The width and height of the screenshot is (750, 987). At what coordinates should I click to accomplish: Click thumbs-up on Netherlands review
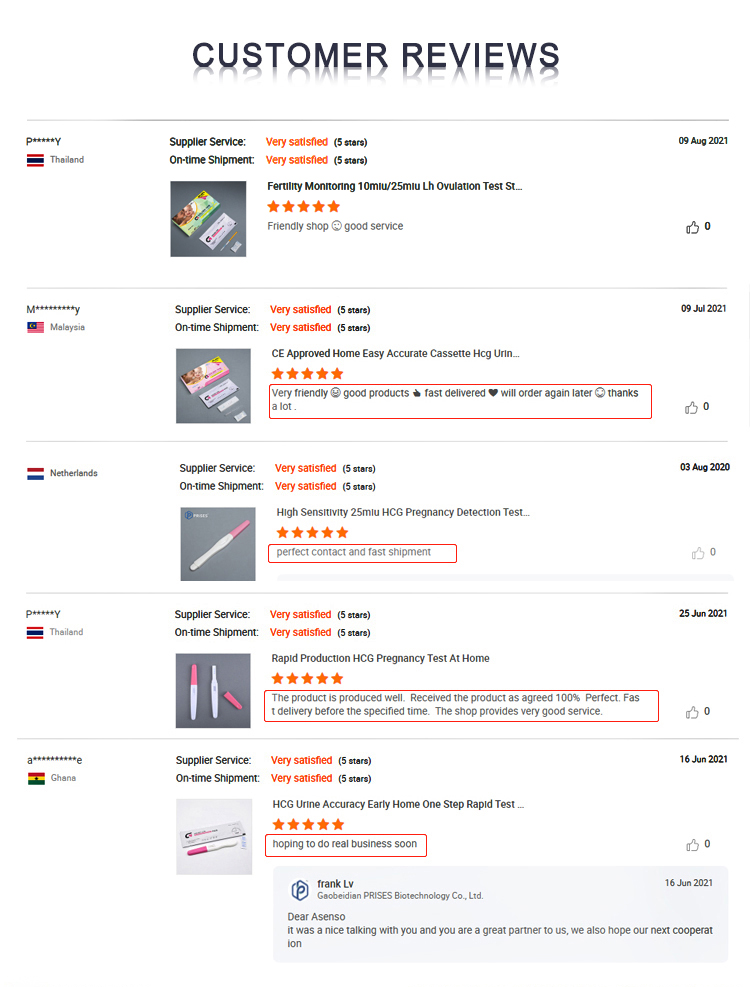pyautogui.click(x=698, y=553)
